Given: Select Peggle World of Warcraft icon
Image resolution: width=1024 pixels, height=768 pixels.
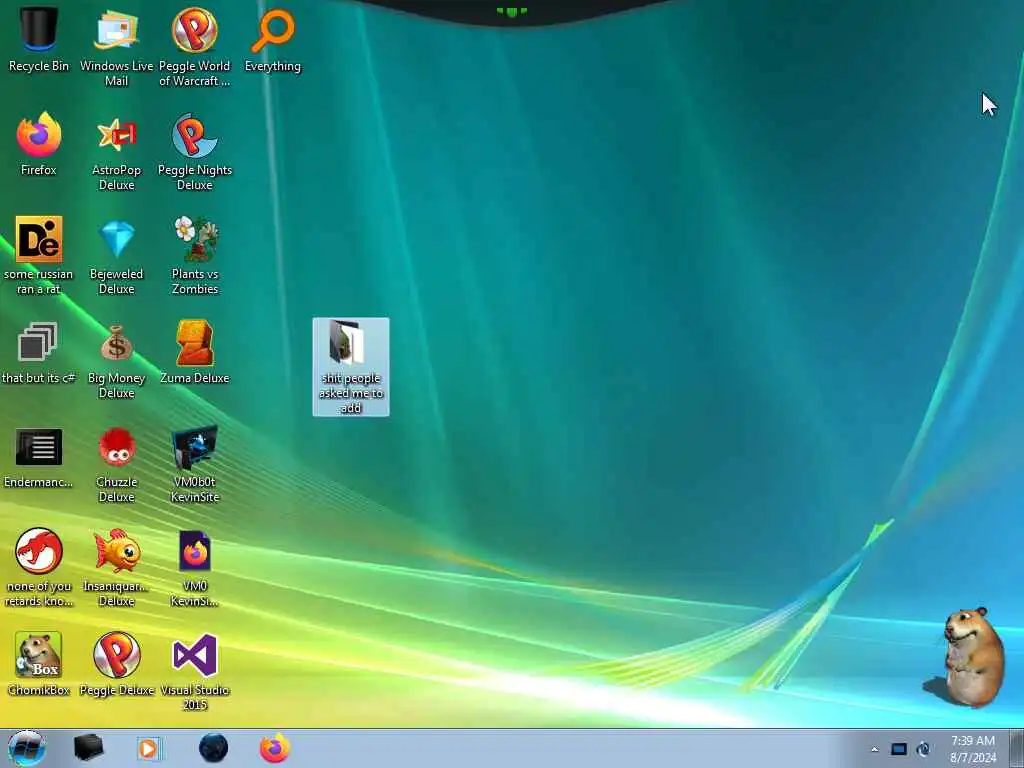Looking at the screenshot, I should coord(195,48).
